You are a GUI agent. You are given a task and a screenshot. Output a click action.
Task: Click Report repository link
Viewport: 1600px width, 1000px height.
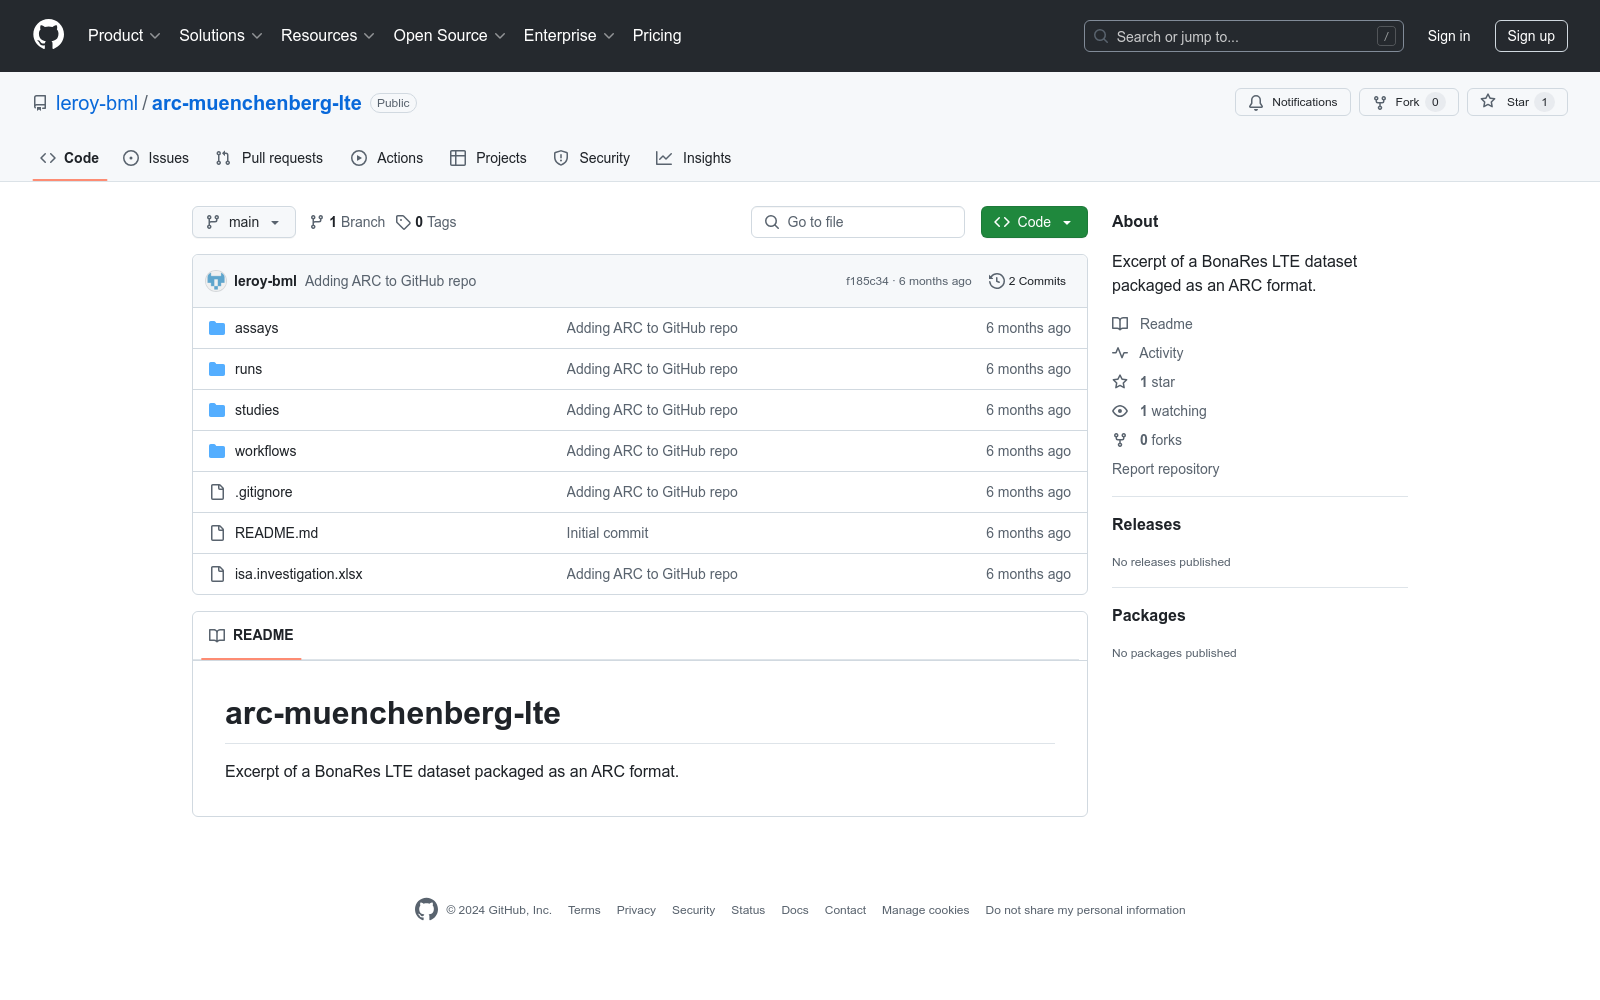point(1165,469)
